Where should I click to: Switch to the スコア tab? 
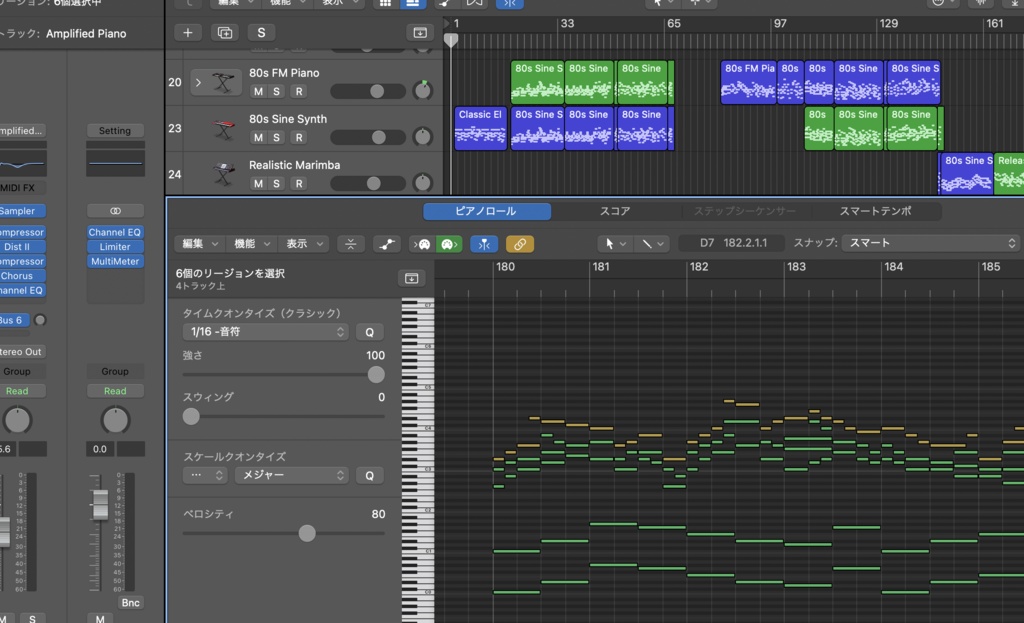[x=615, y=212]
